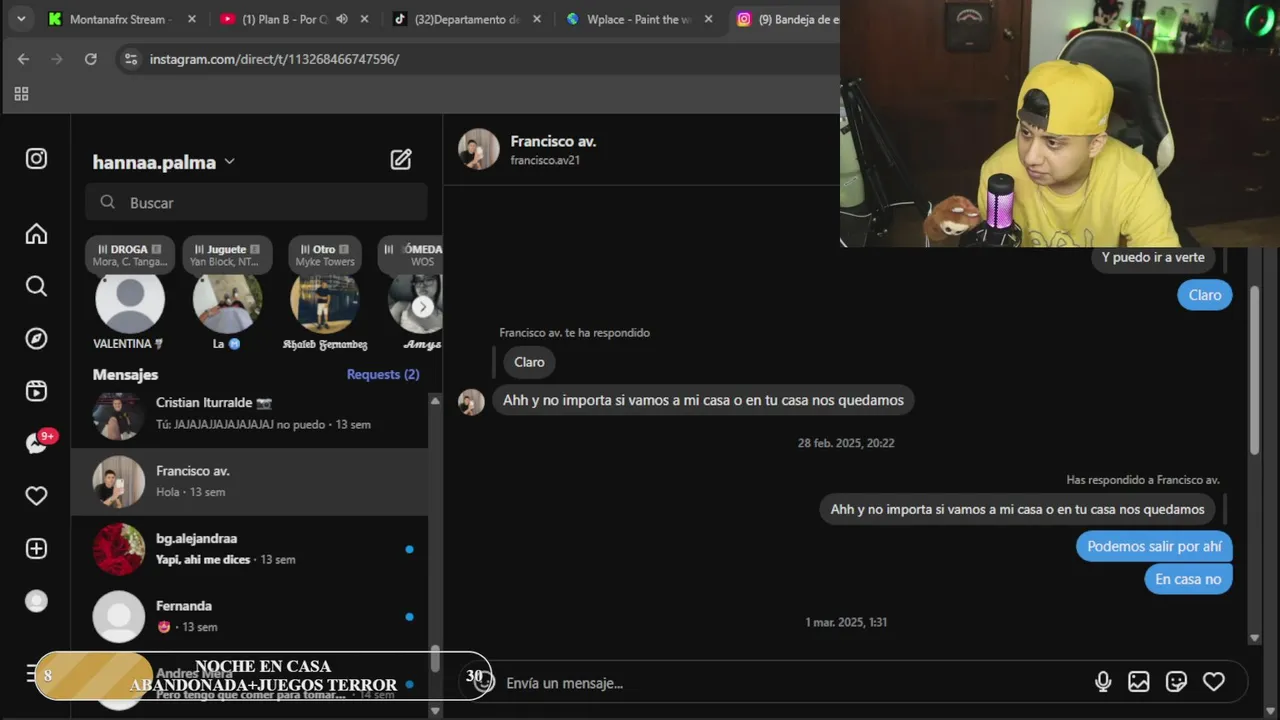Open tab search dropdown arrow
The image size is (1280, 720).
21,19
